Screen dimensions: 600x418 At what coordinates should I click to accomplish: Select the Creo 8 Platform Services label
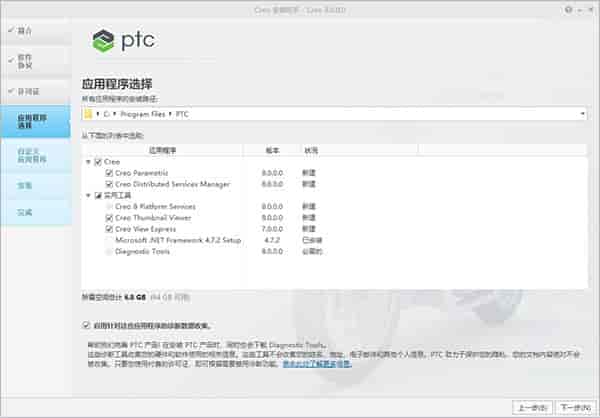tap(155, 207)
